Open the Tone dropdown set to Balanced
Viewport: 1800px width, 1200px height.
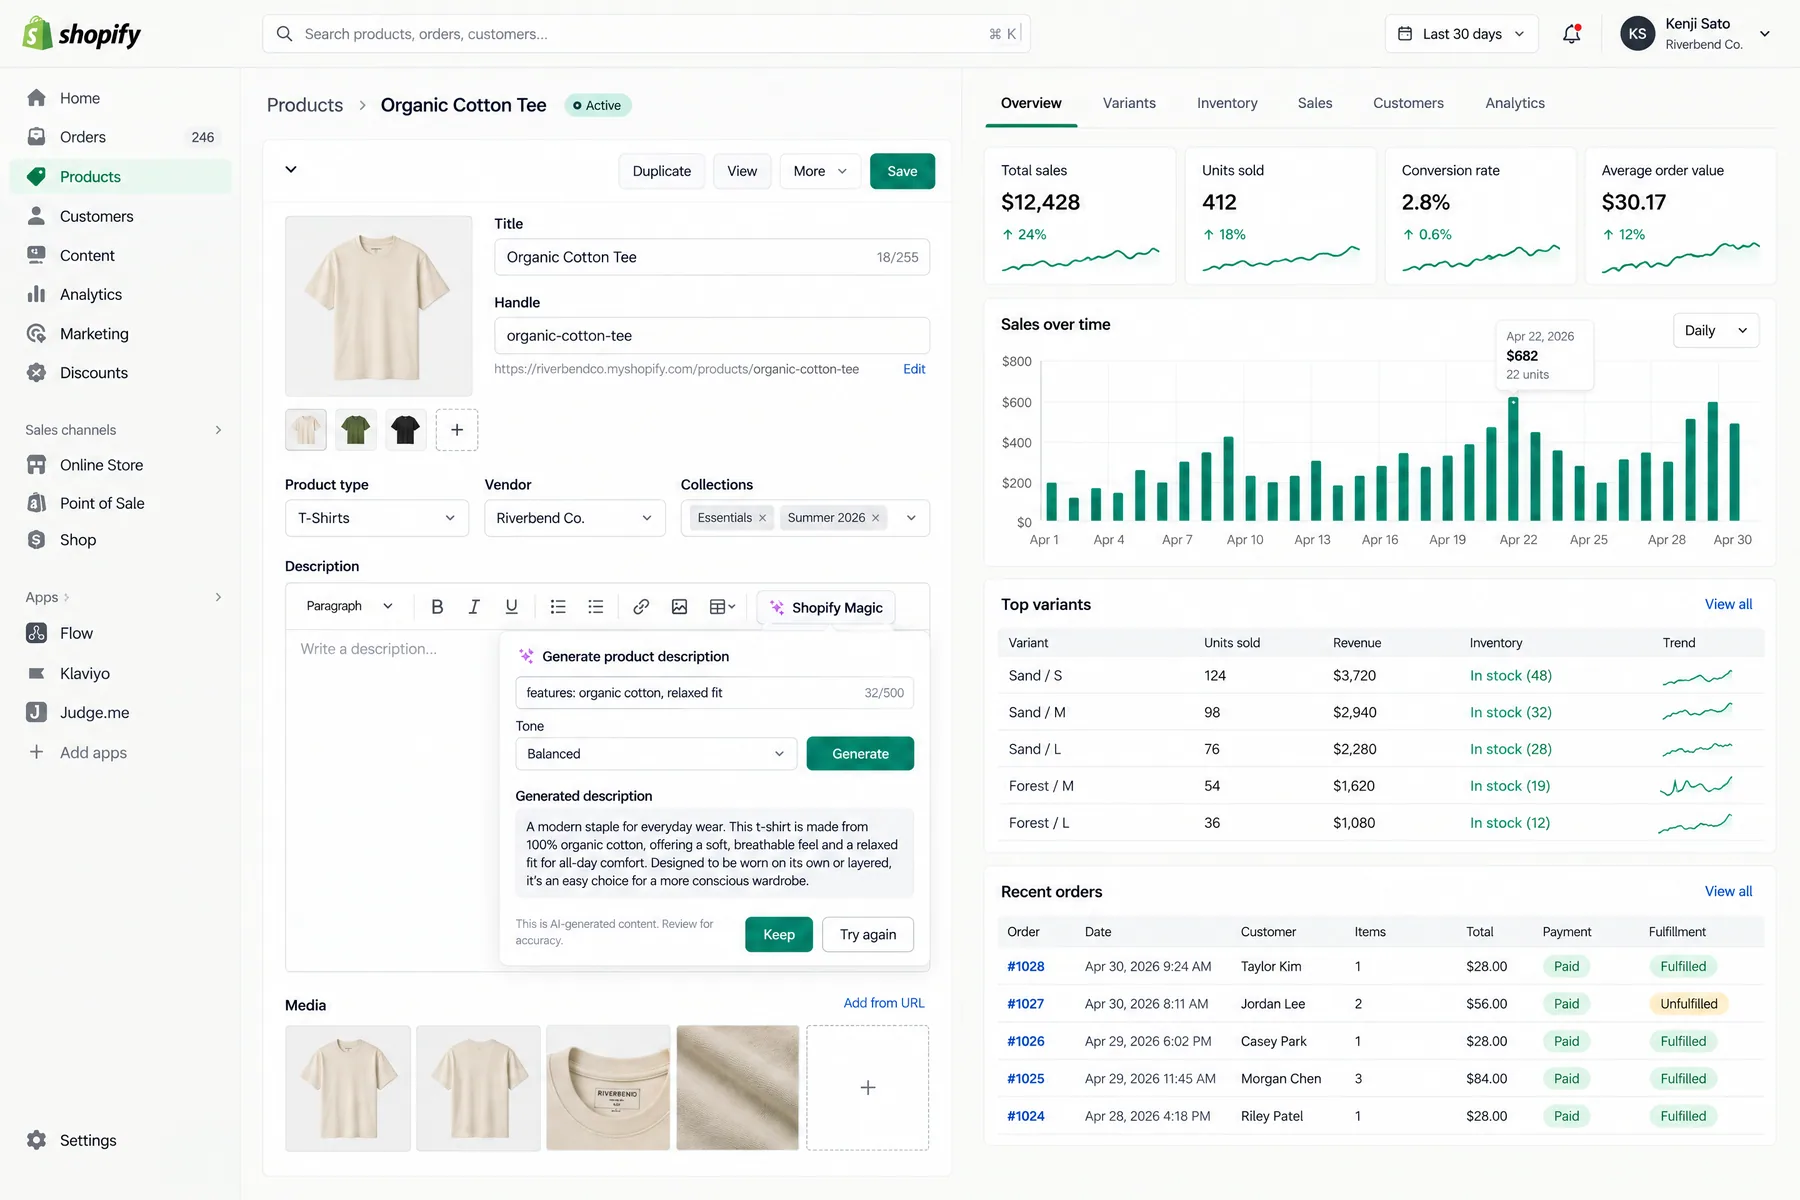coord(656,754)
